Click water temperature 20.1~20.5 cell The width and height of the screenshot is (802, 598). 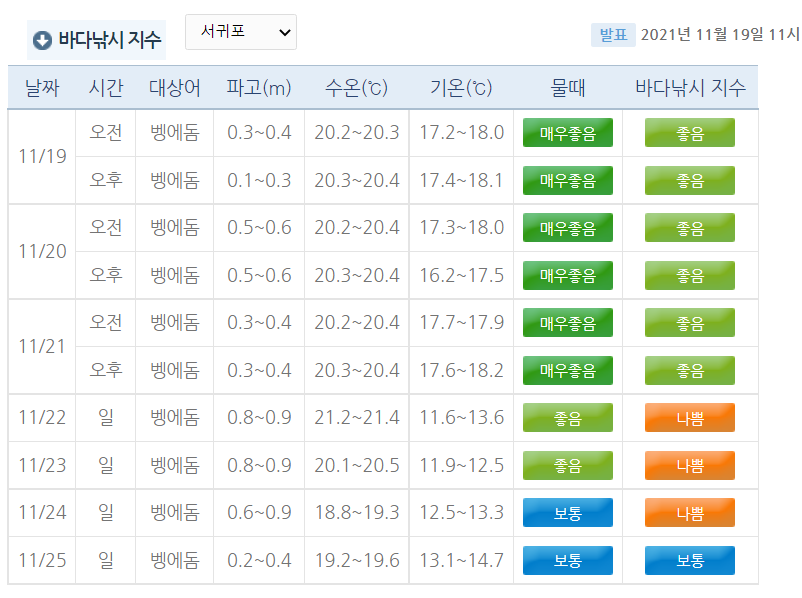click(357, 466)
